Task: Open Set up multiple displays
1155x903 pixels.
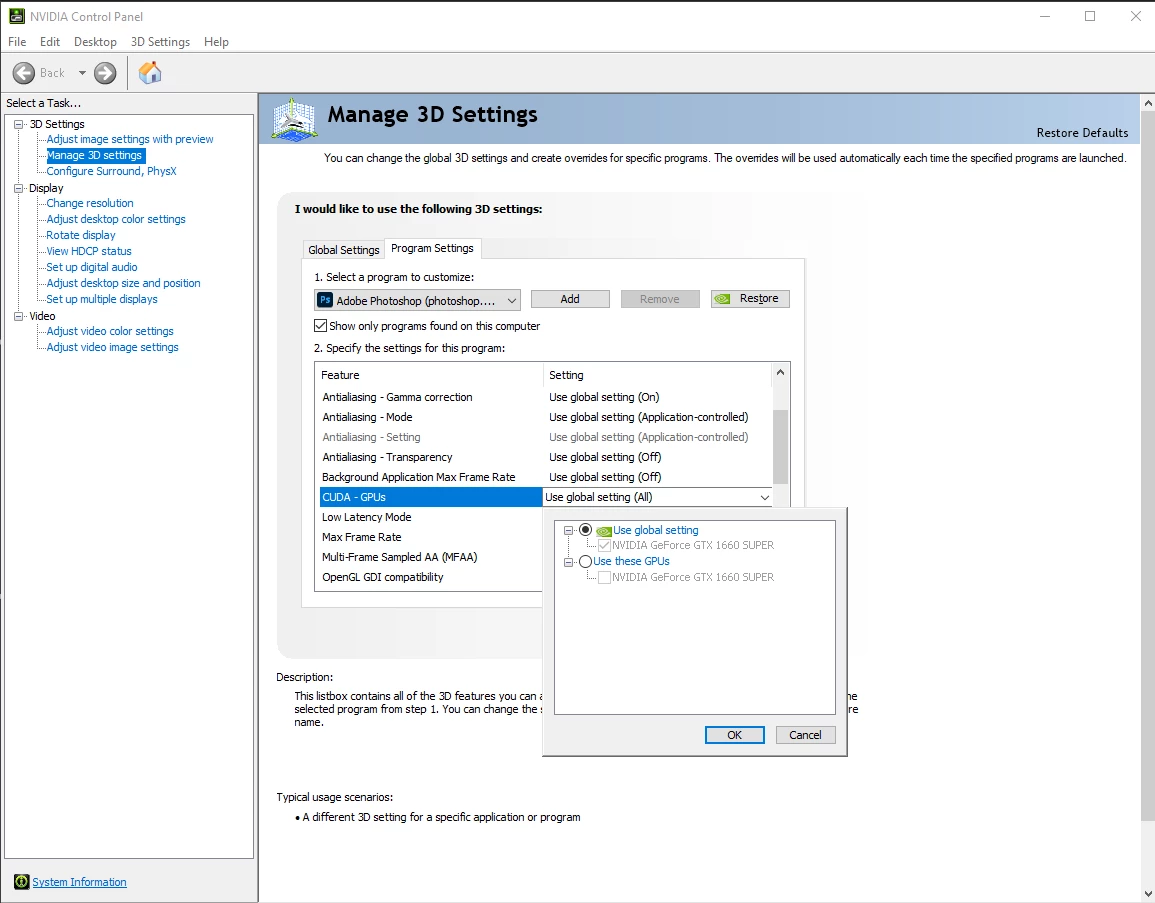Action: pyautogui.click(x=102, y=299)
